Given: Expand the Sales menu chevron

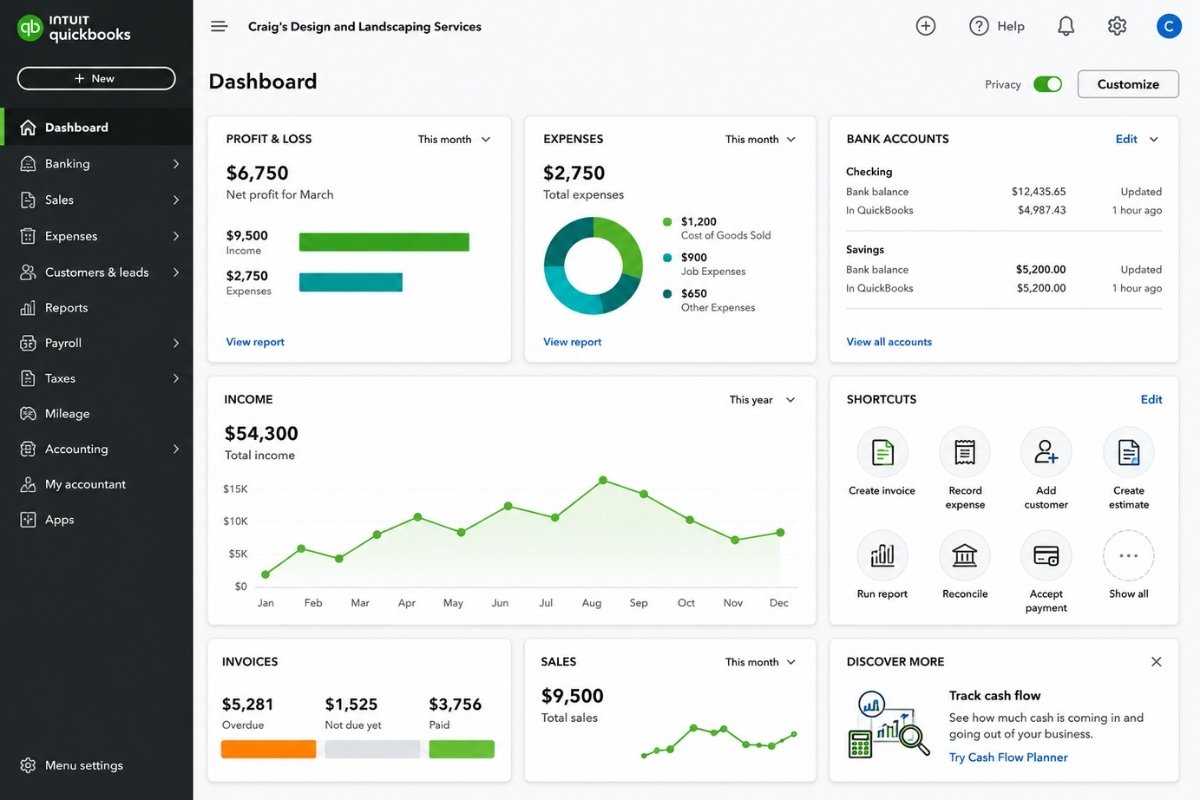Looking at the screenshot, I should pos(176,200).
